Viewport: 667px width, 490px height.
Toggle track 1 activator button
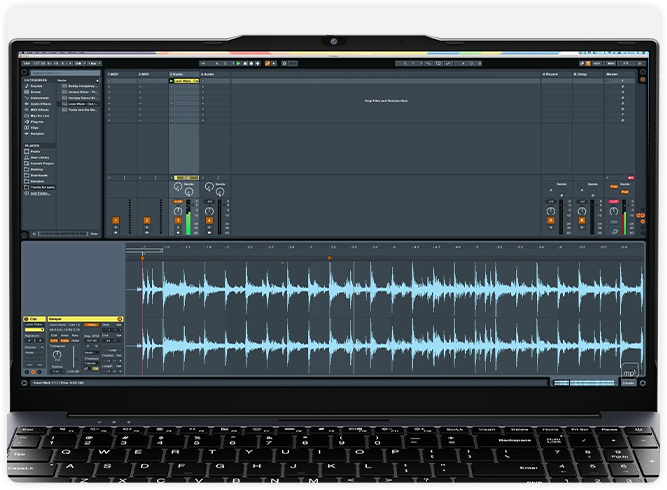coord(116,219)
